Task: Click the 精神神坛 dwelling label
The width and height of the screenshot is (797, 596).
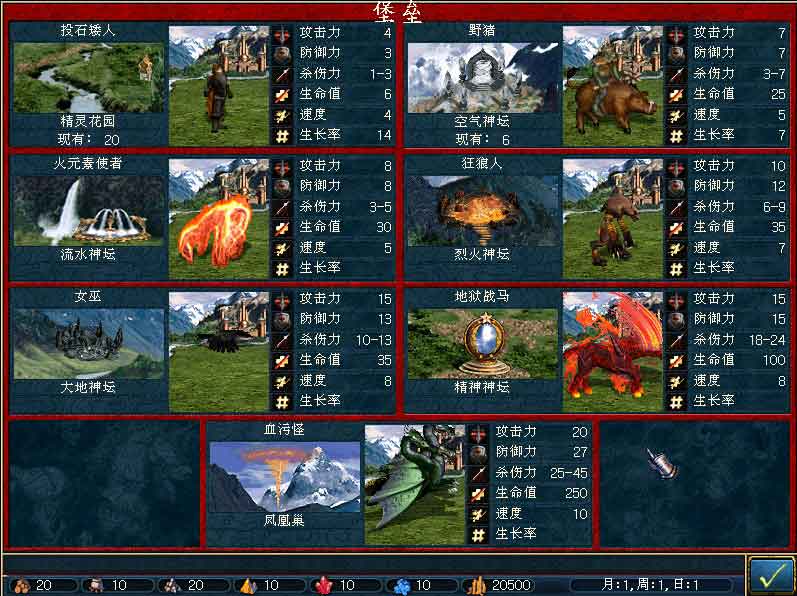Action: [482, 387]
